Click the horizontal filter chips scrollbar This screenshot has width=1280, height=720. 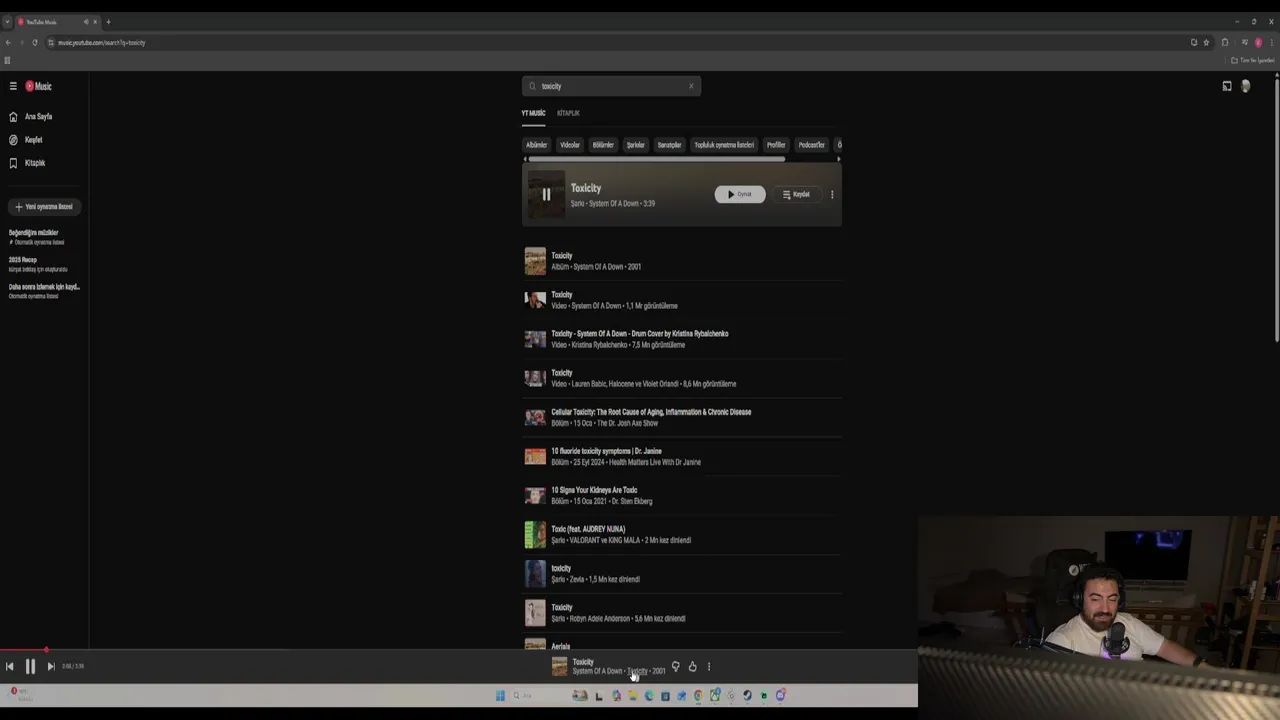tap(656, 159)
